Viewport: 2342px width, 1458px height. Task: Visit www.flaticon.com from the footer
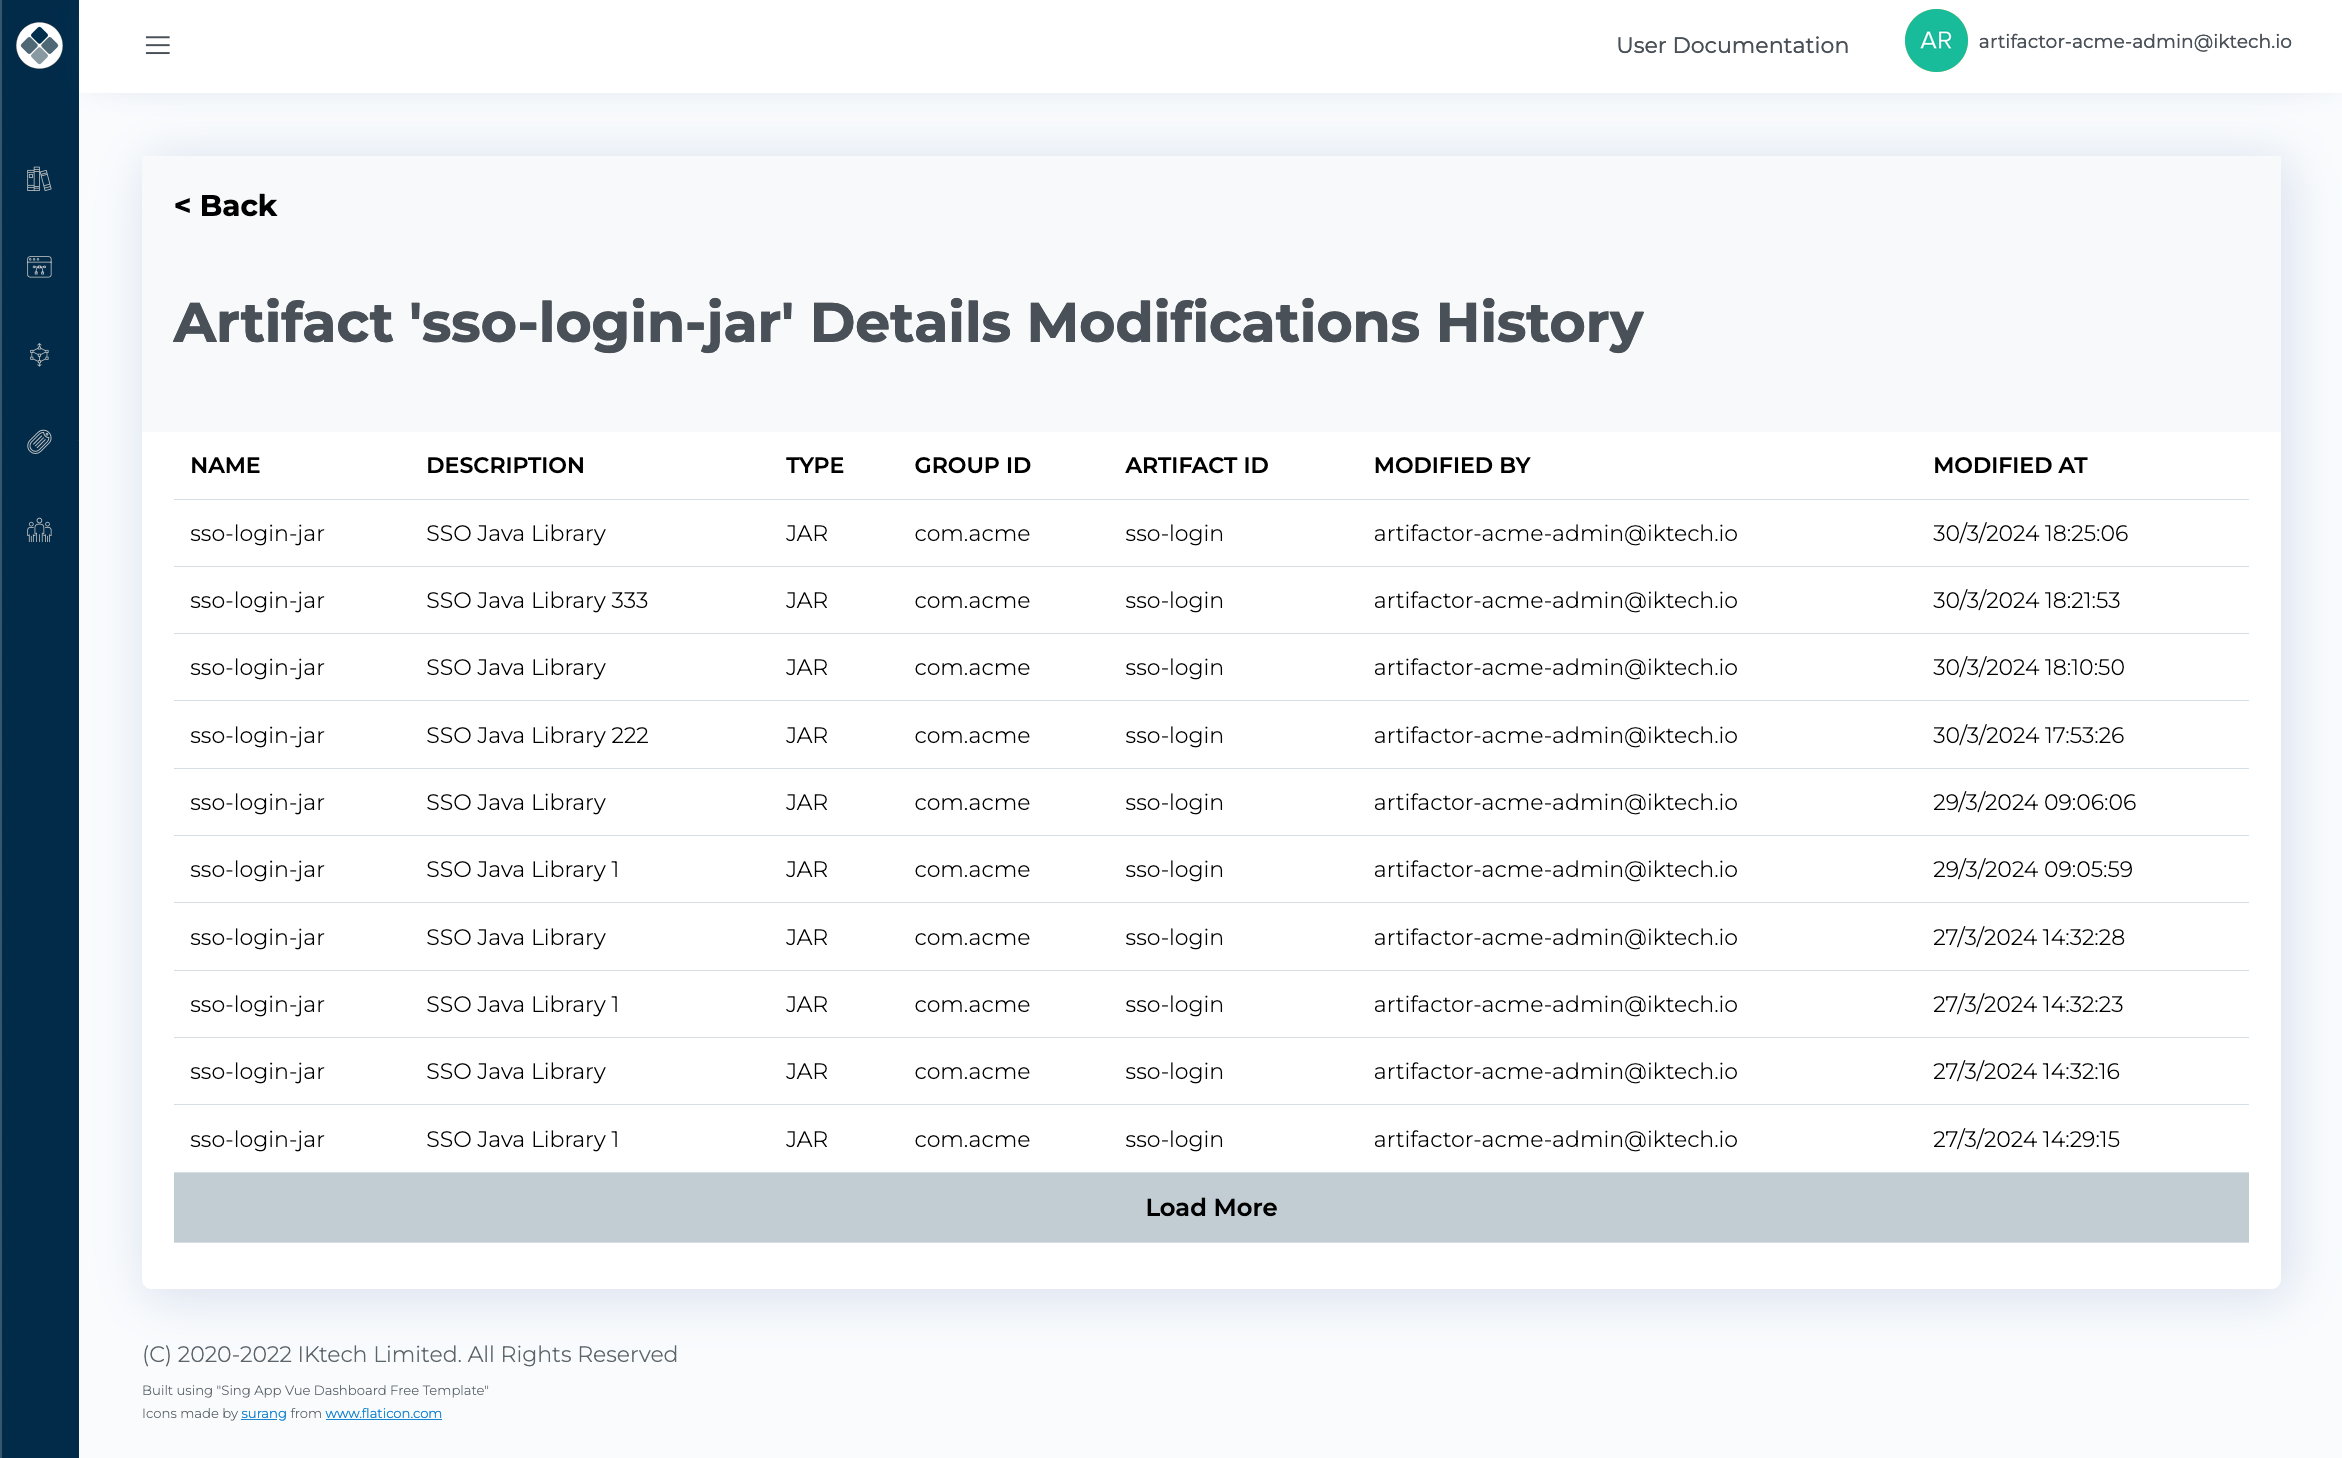tap(384, 1413)
